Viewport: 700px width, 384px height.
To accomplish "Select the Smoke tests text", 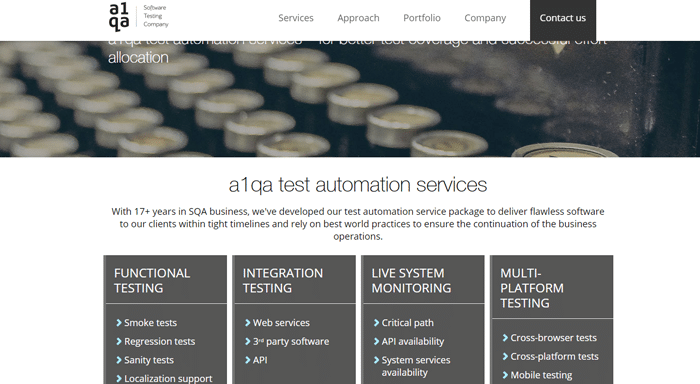I will tap(150, 322).
